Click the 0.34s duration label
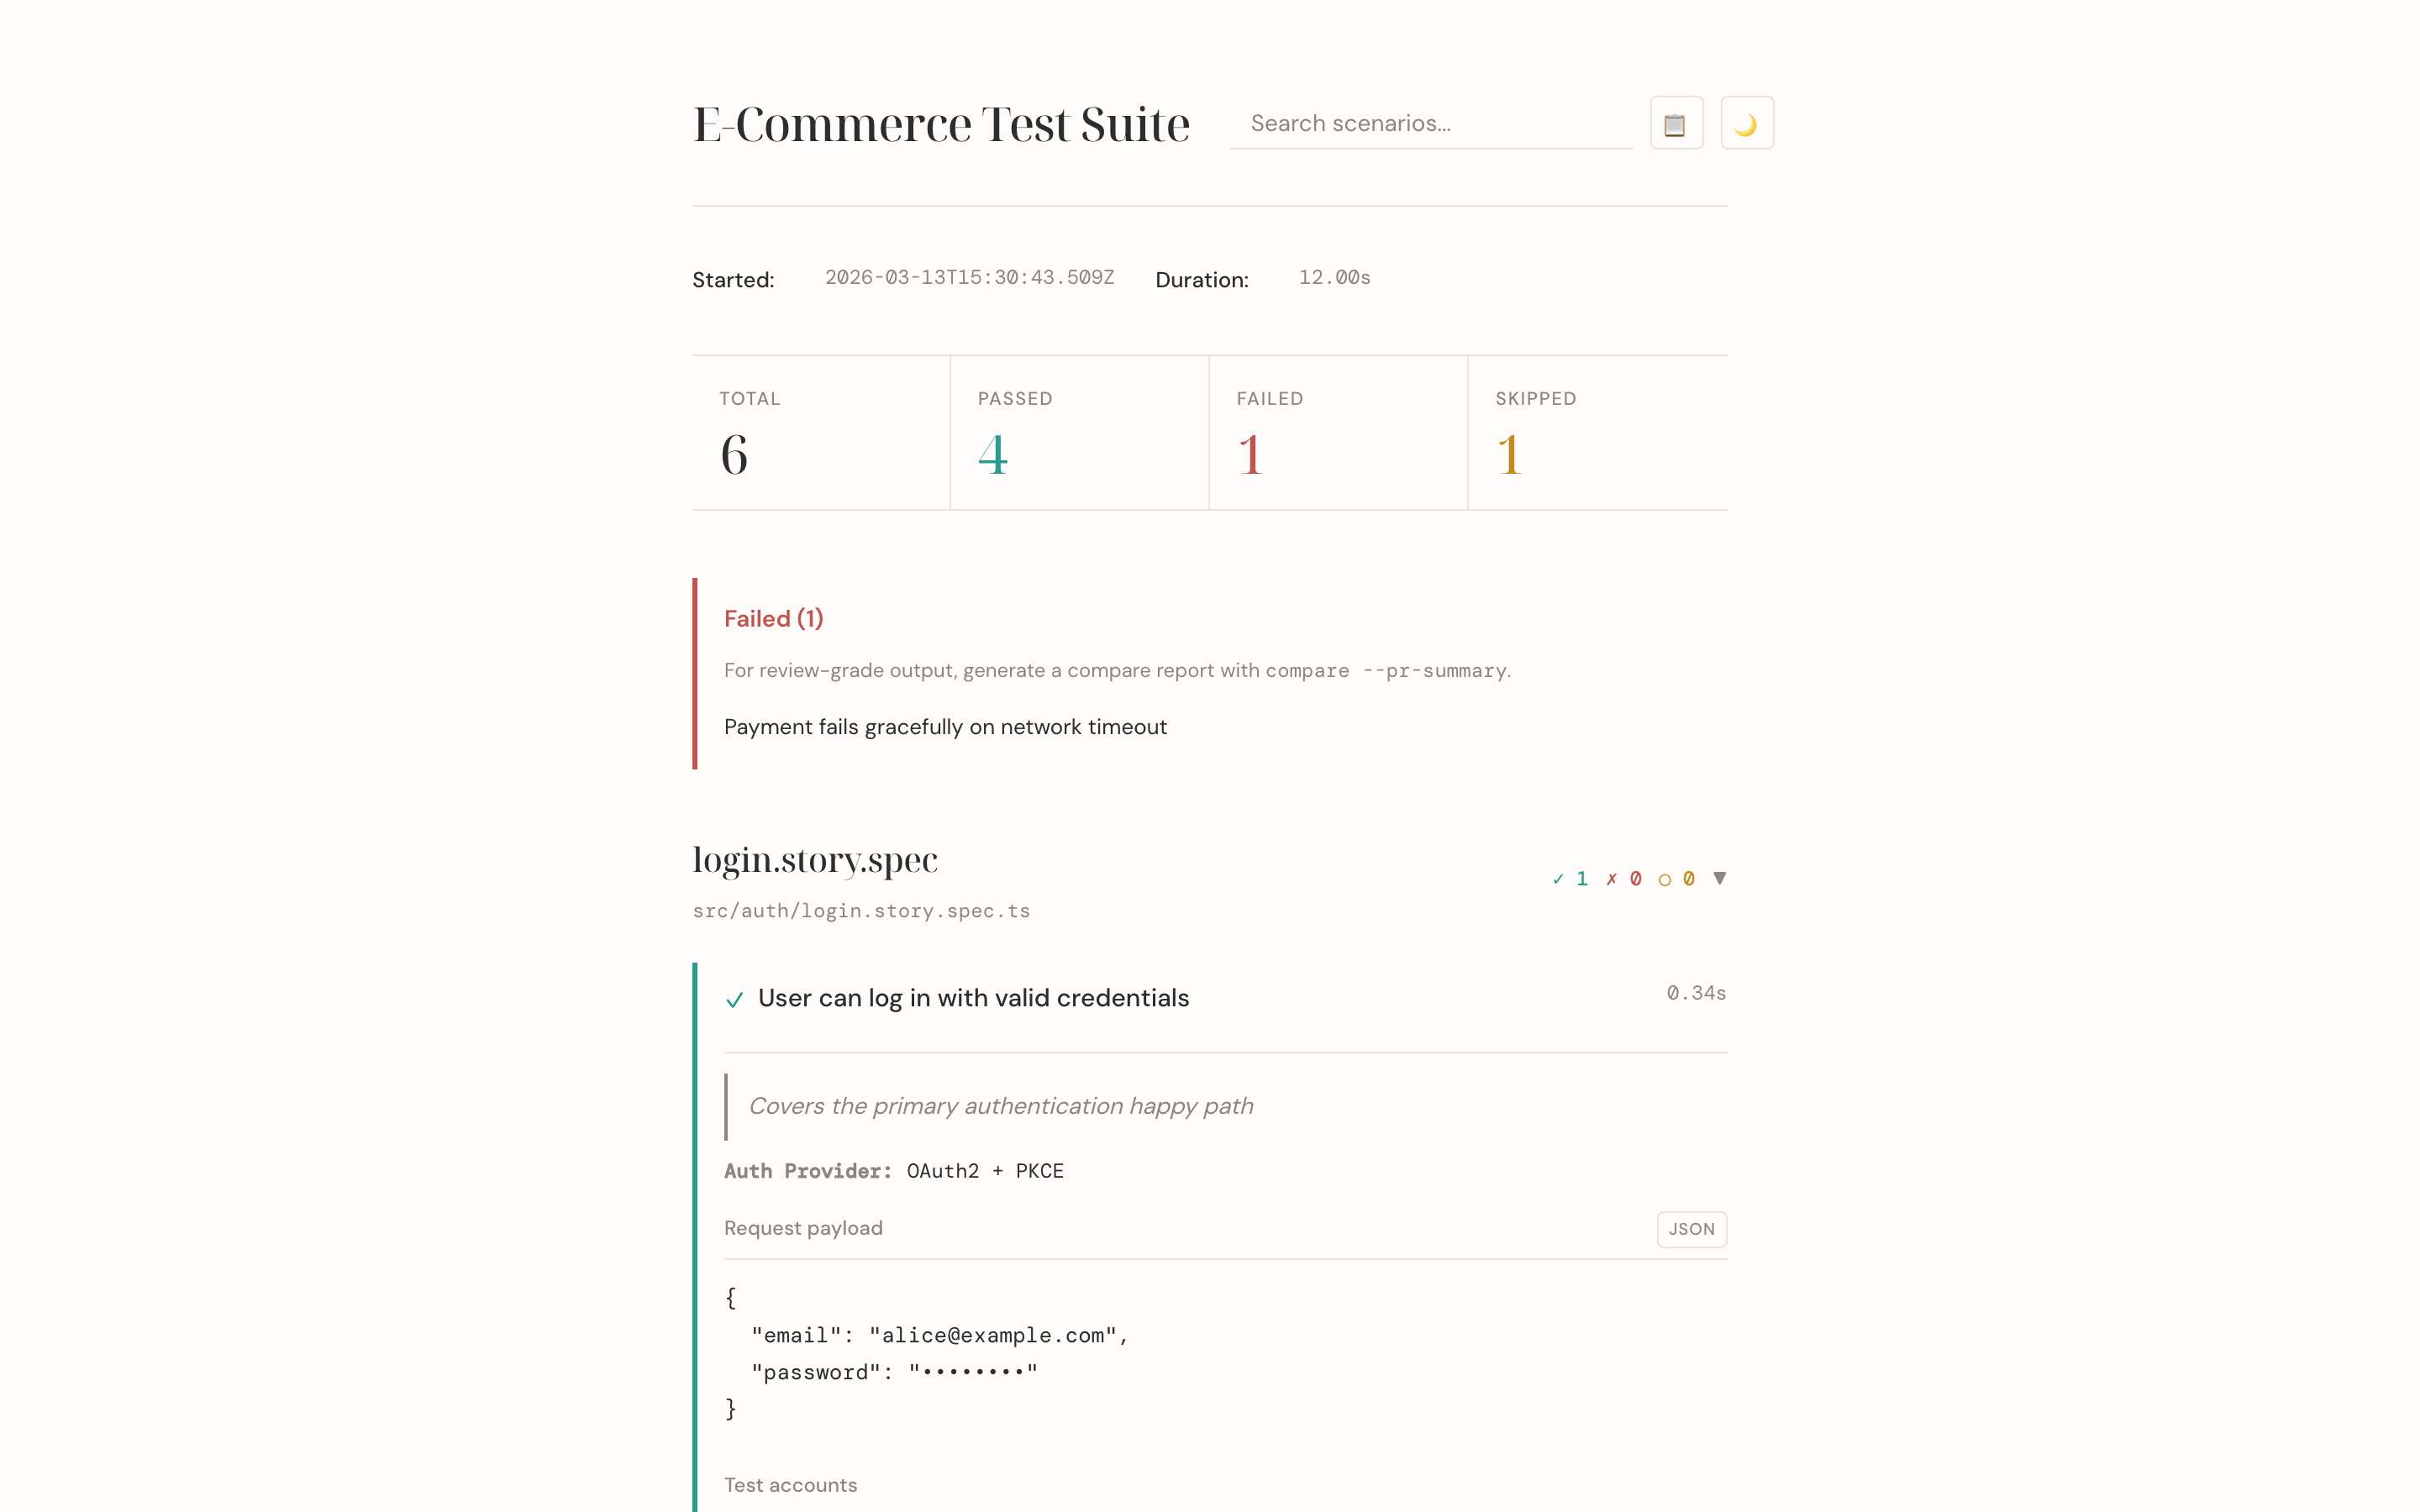The image size is (2420, 1512). pyautogui.click(x=1695, y=993)
